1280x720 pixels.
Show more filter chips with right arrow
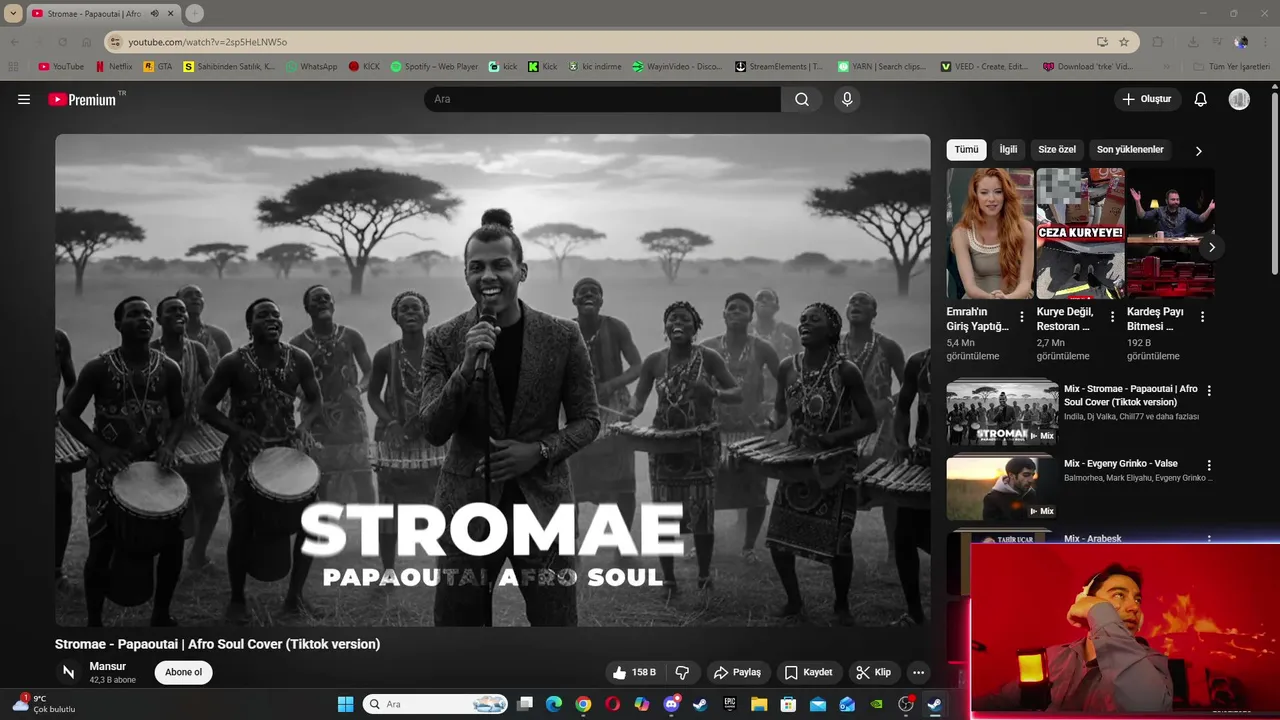pos(1198,151)
